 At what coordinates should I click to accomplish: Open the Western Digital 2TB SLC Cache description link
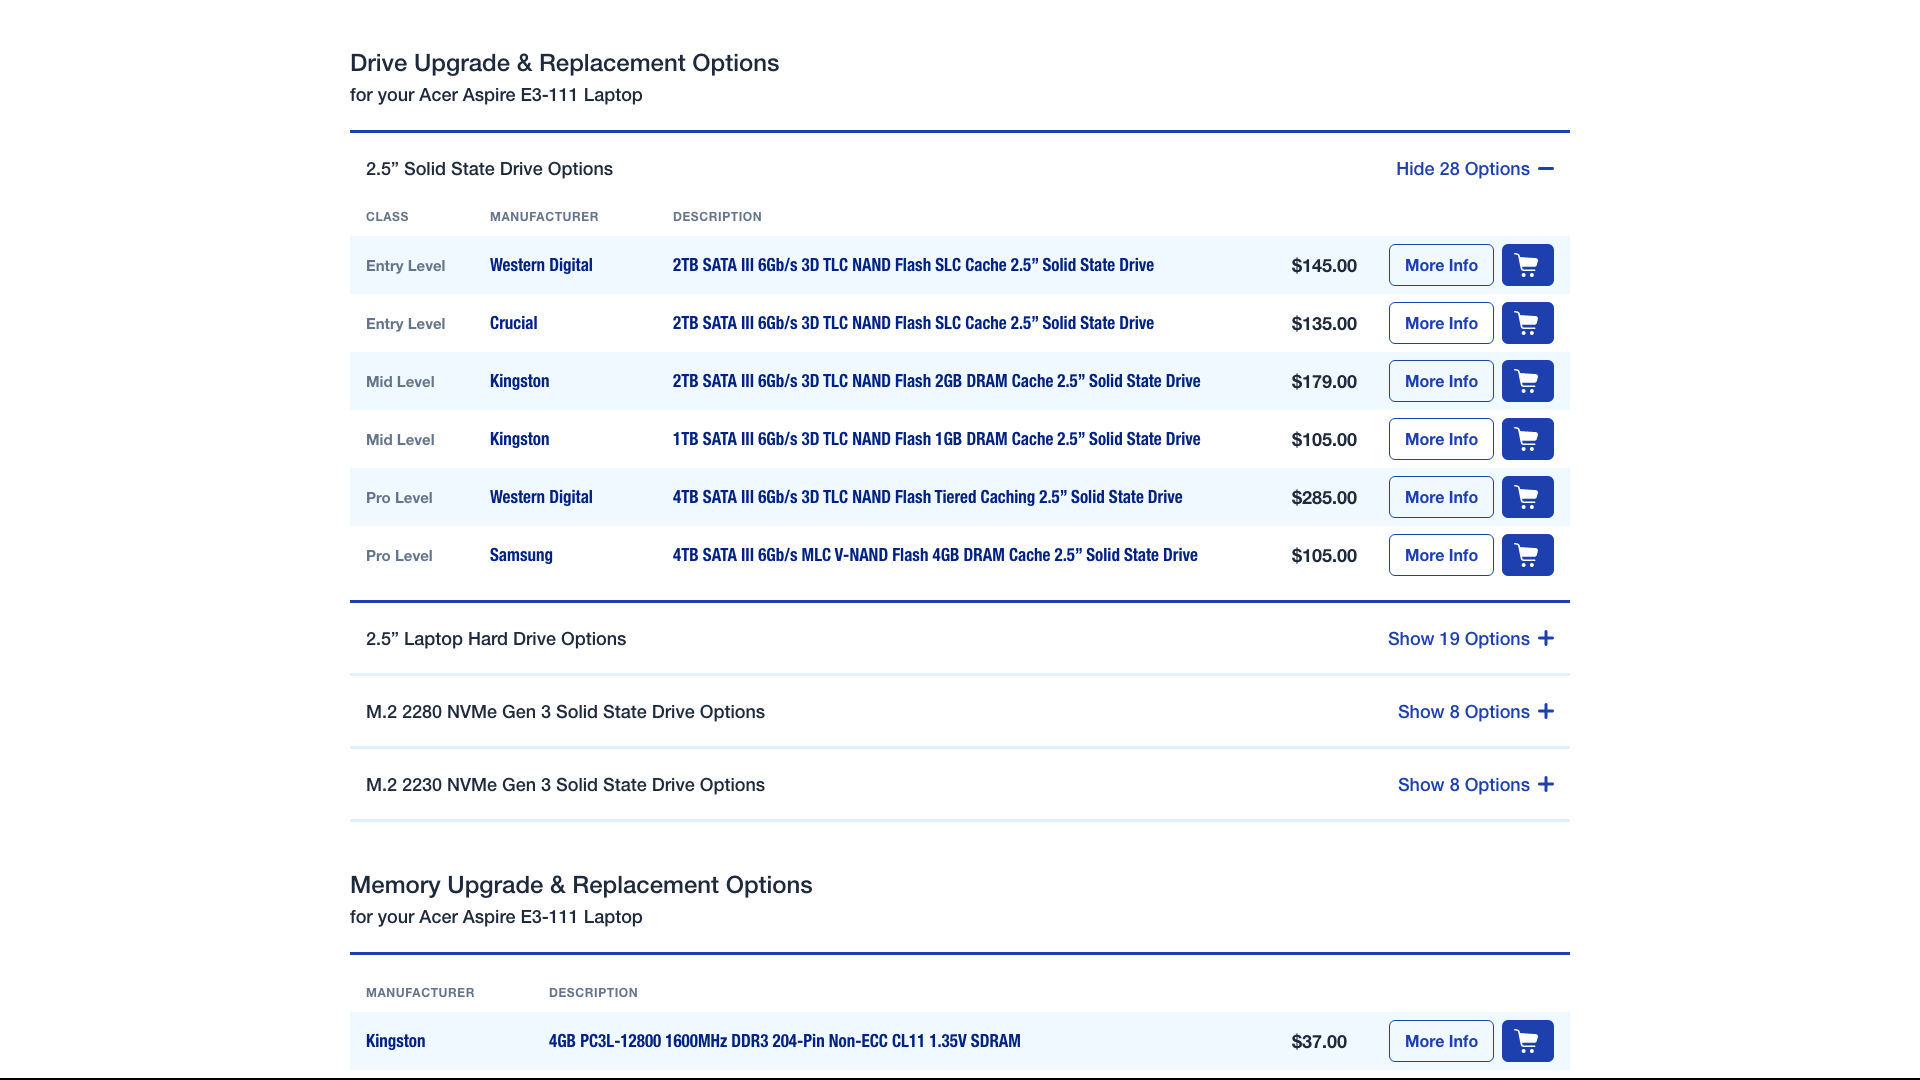pyautogui.click(x=913, y=265)
